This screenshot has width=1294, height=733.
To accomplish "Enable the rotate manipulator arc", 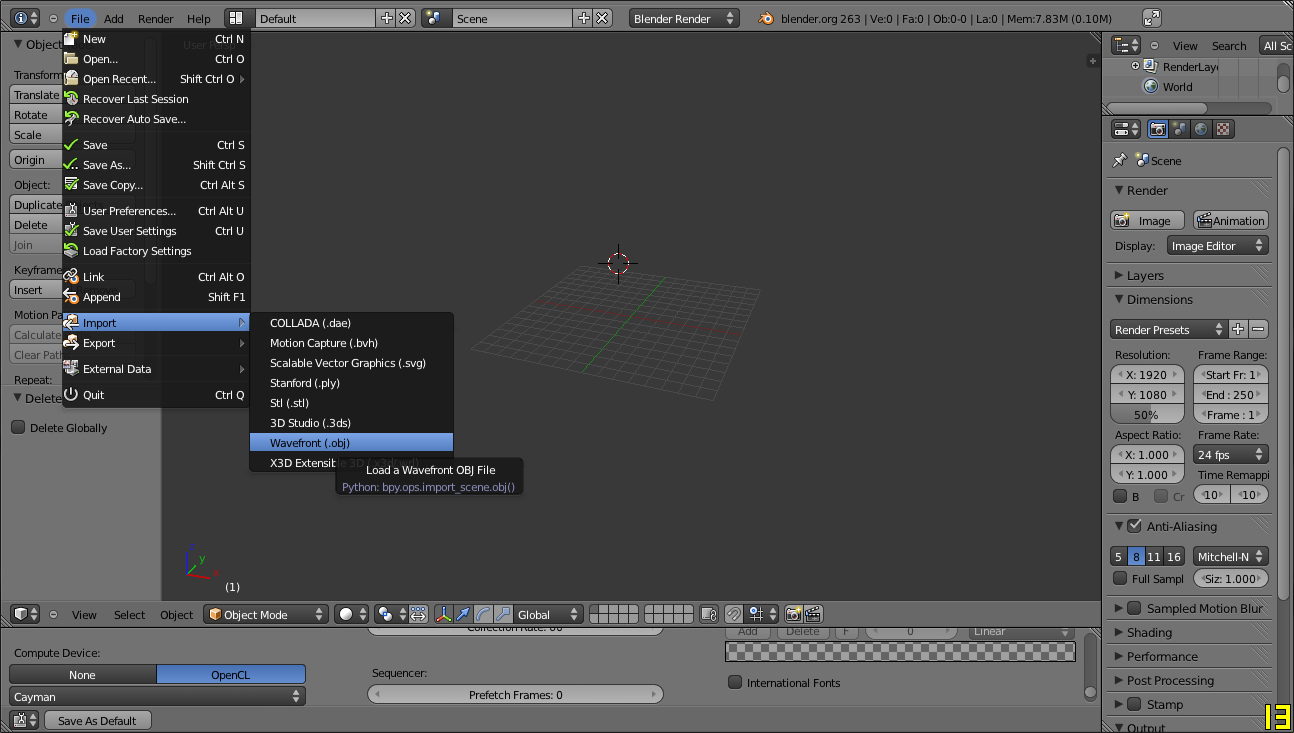I will point(483,614).
